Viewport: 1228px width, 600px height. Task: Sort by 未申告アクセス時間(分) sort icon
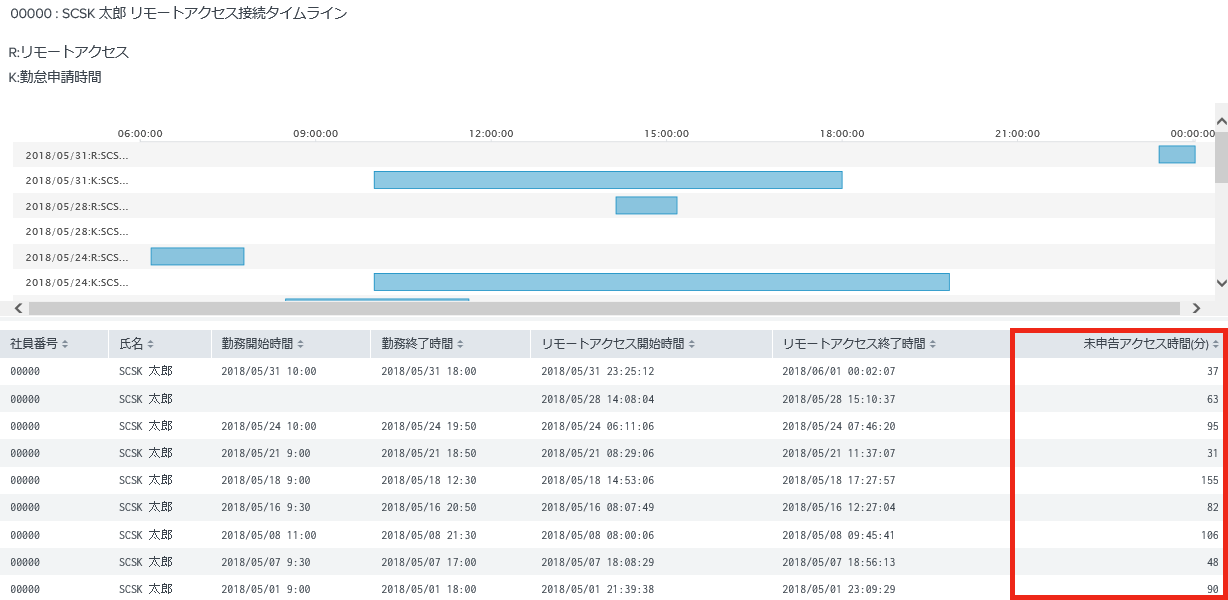click(x=1216, y=344)
